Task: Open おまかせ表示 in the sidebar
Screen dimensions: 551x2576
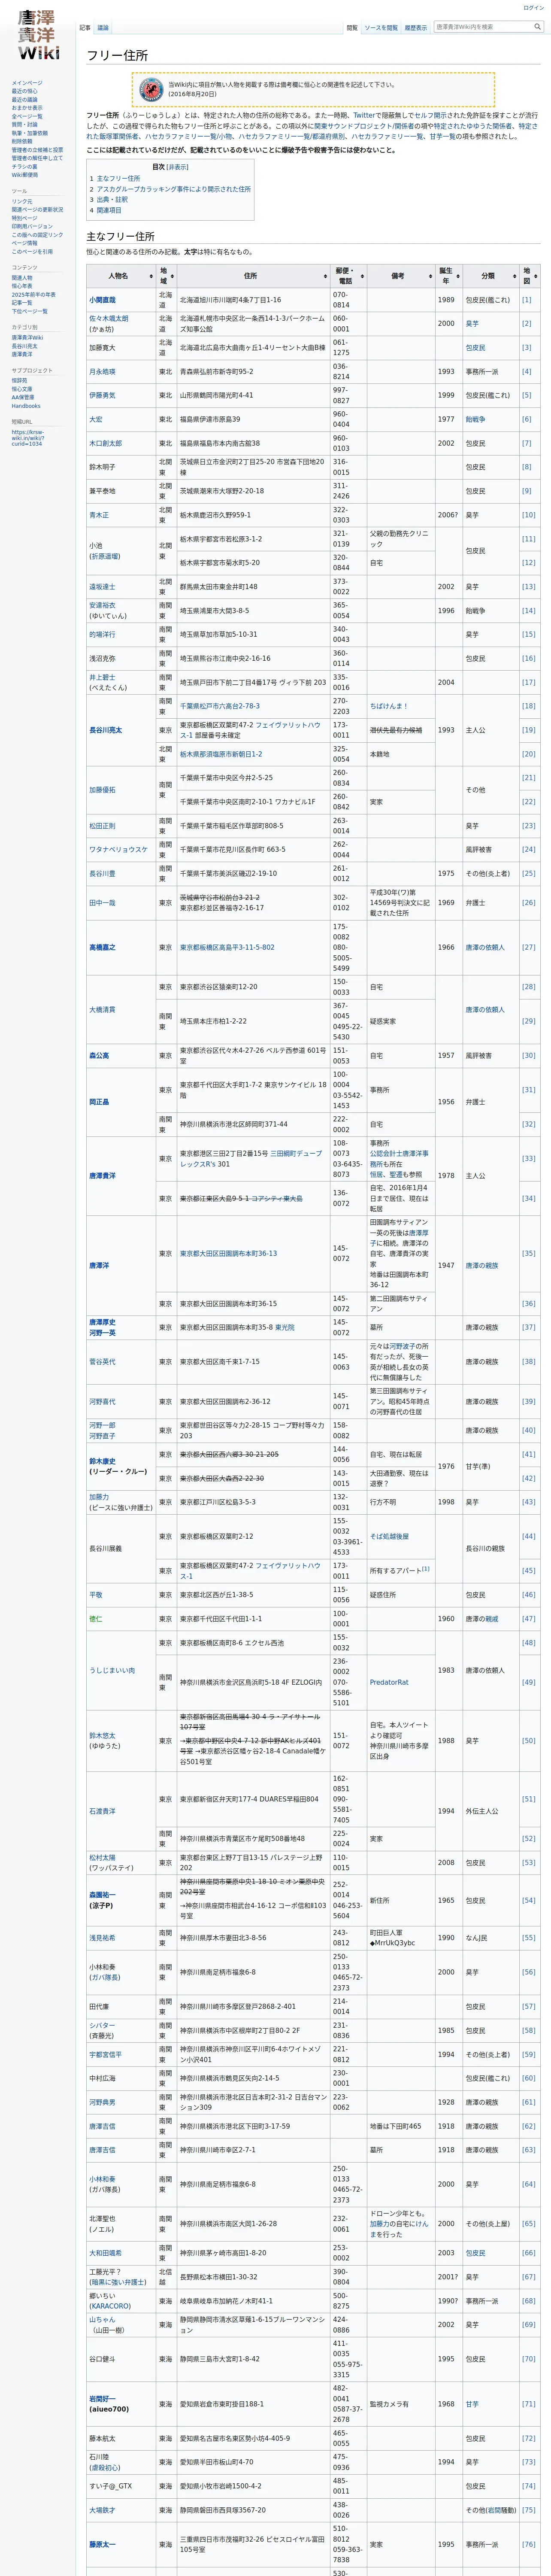Action: point(27,108)
